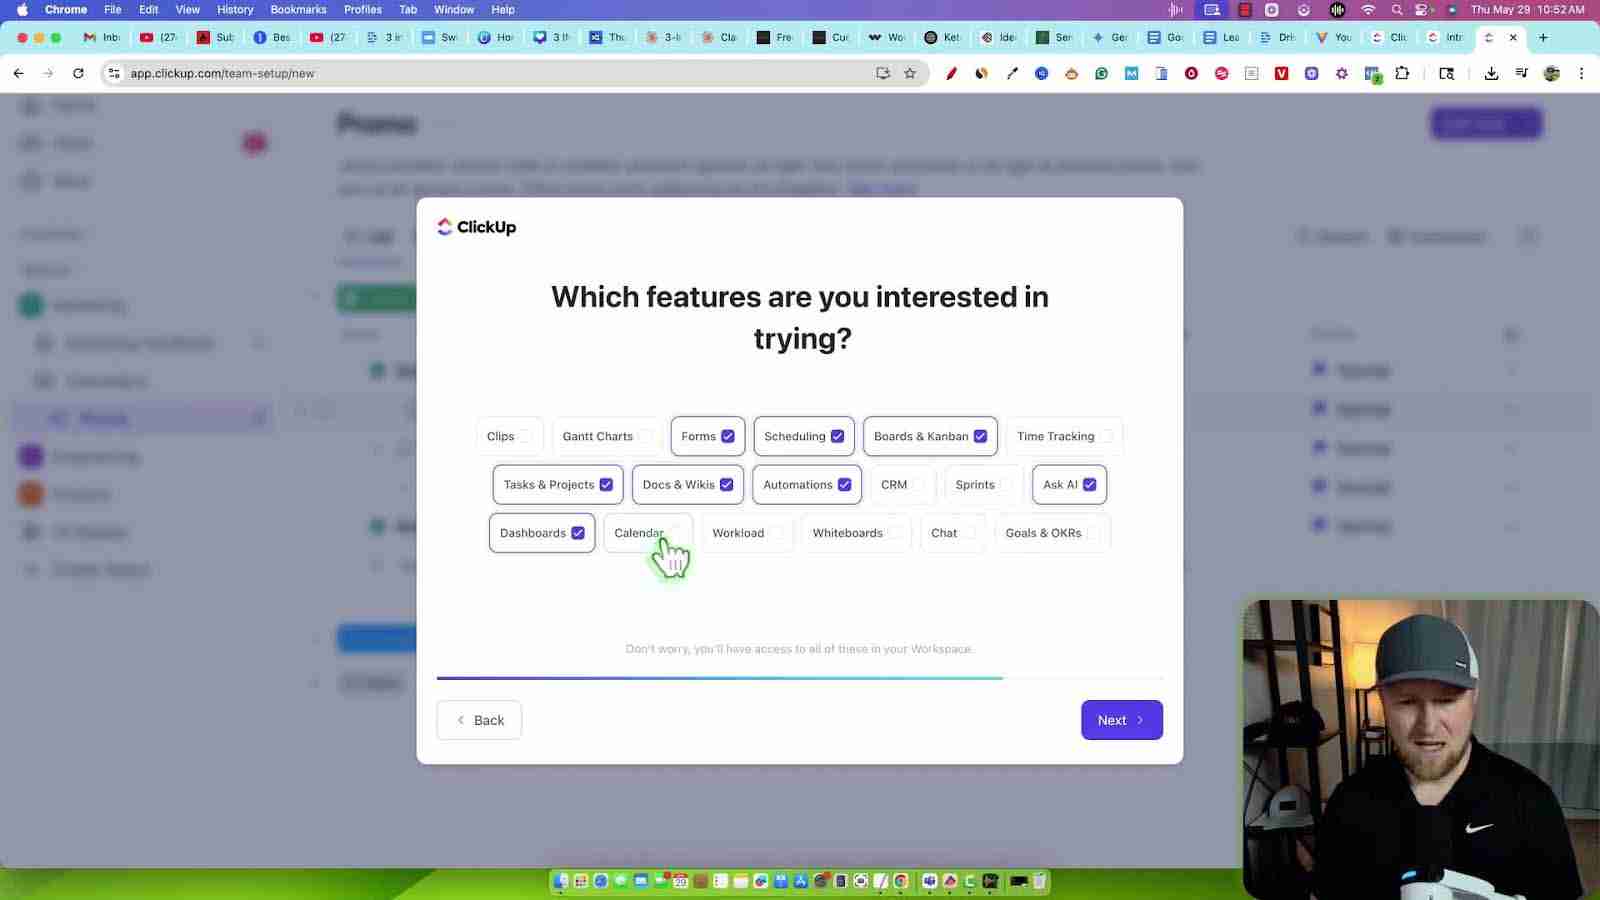This screenshot has width=1600, height=900.
Task: Enable the Gantt Charts feature
Action: 606,436
